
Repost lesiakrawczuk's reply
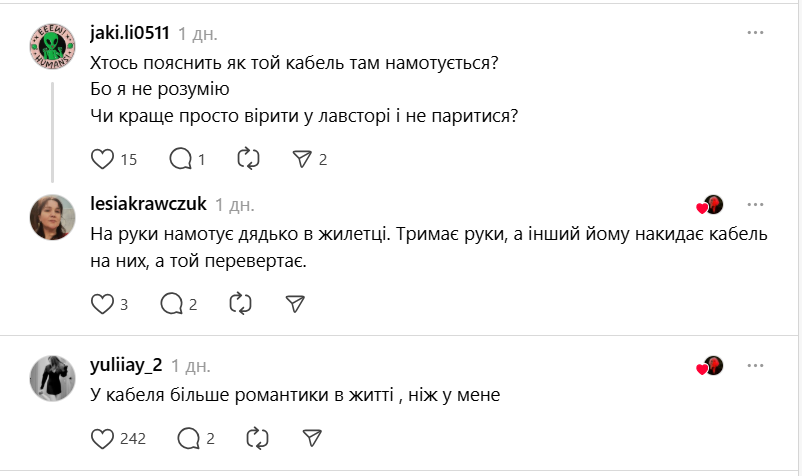240,303
